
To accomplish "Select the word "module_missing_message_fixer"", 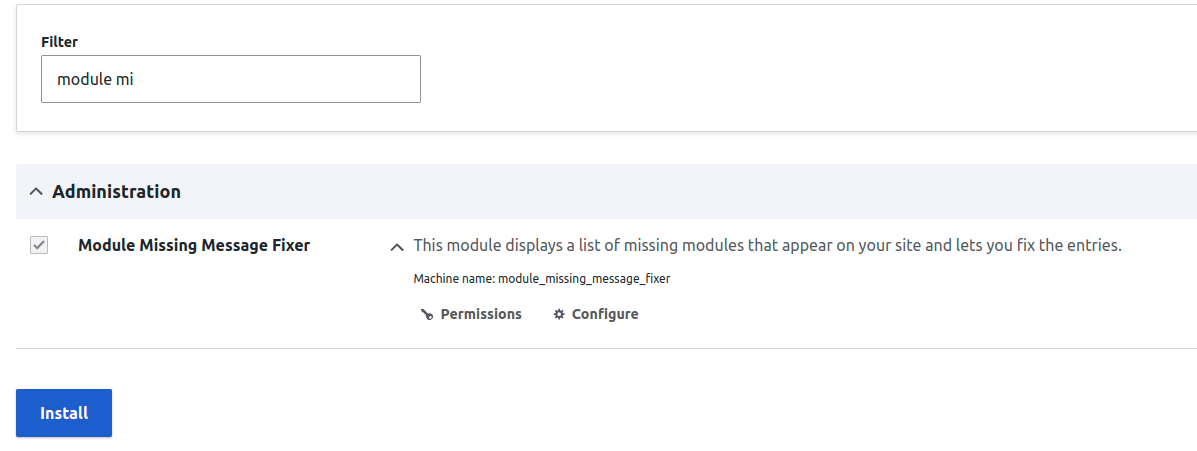I will click(584, 279).
